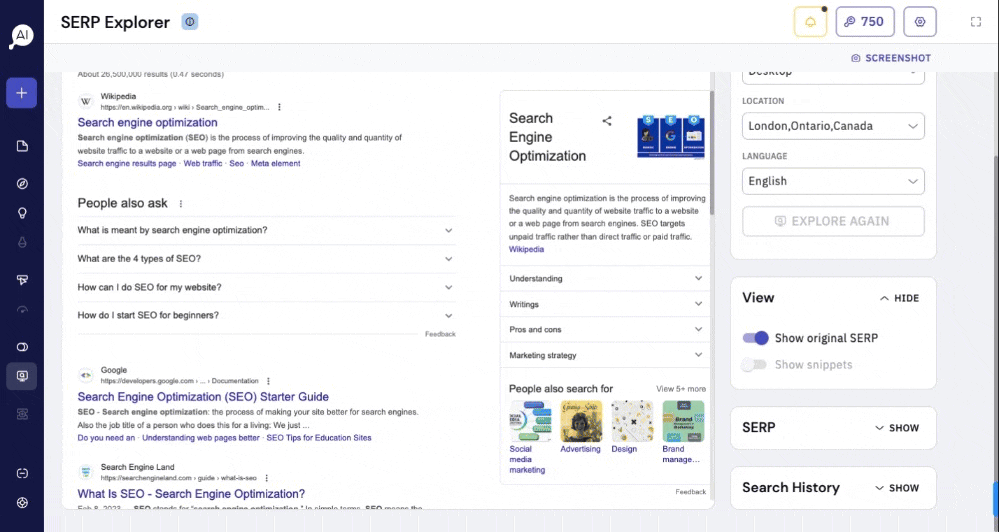The image size is (999, 532).
Task: Open three-dot menu beside People also ask
Action: click(x=181, y=204)
